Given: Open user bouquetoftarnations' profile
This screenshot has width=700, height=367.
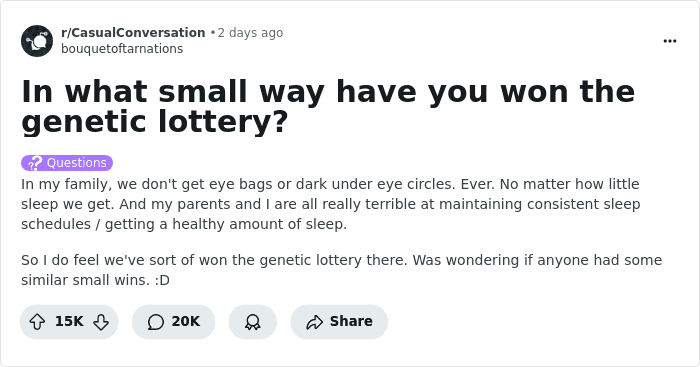Looking at the screenshot, I should tap(122, 49).
